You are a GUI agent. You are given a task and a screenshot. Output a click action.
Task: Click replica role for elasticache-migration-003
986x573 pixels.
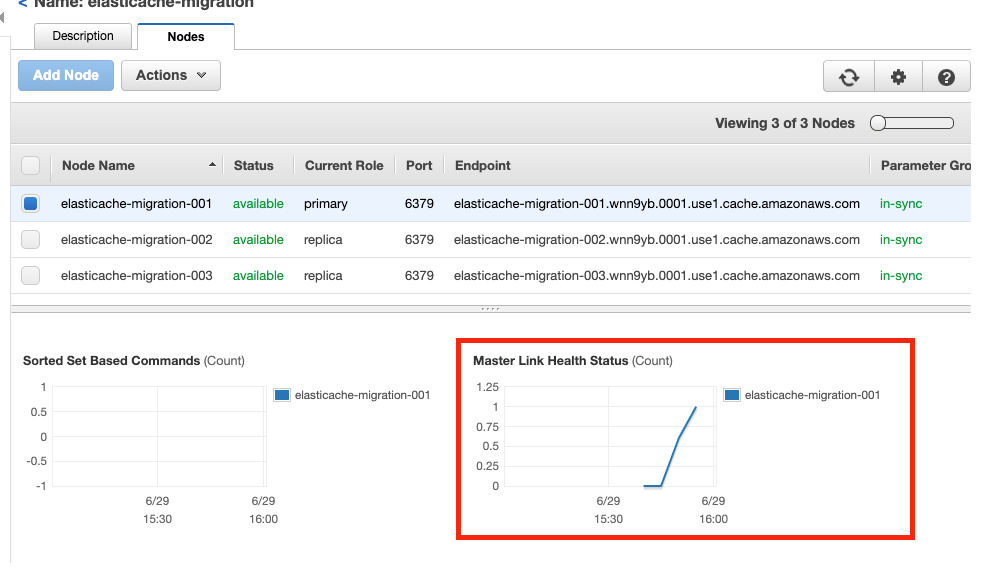[323, 275]
